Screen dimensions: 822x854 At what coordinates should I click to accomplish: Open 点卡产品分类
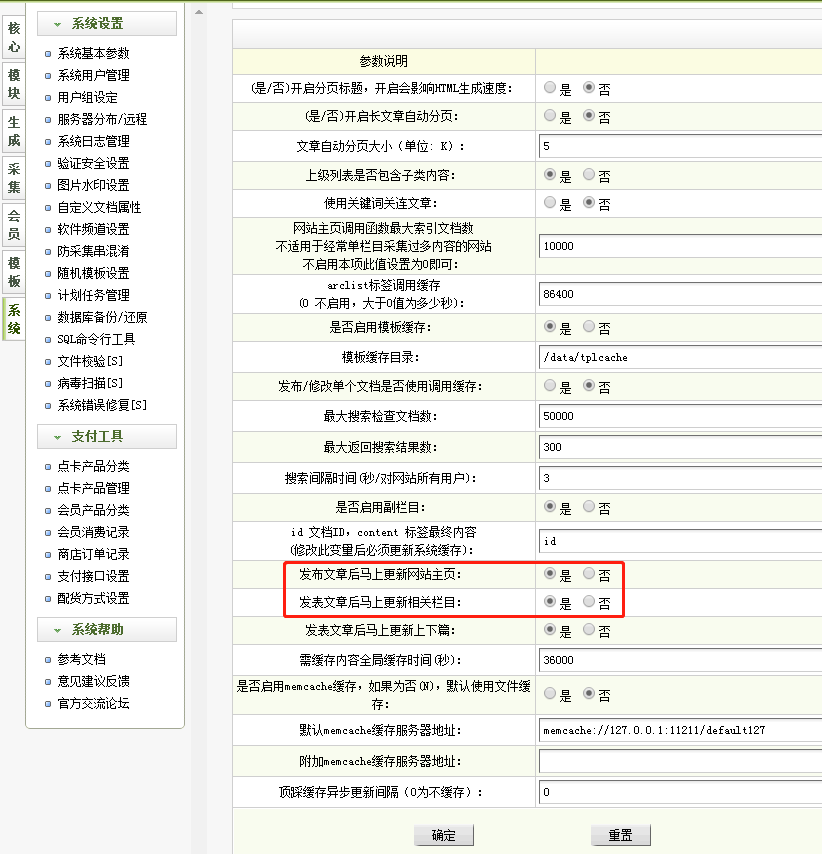(x=93, y=466)
